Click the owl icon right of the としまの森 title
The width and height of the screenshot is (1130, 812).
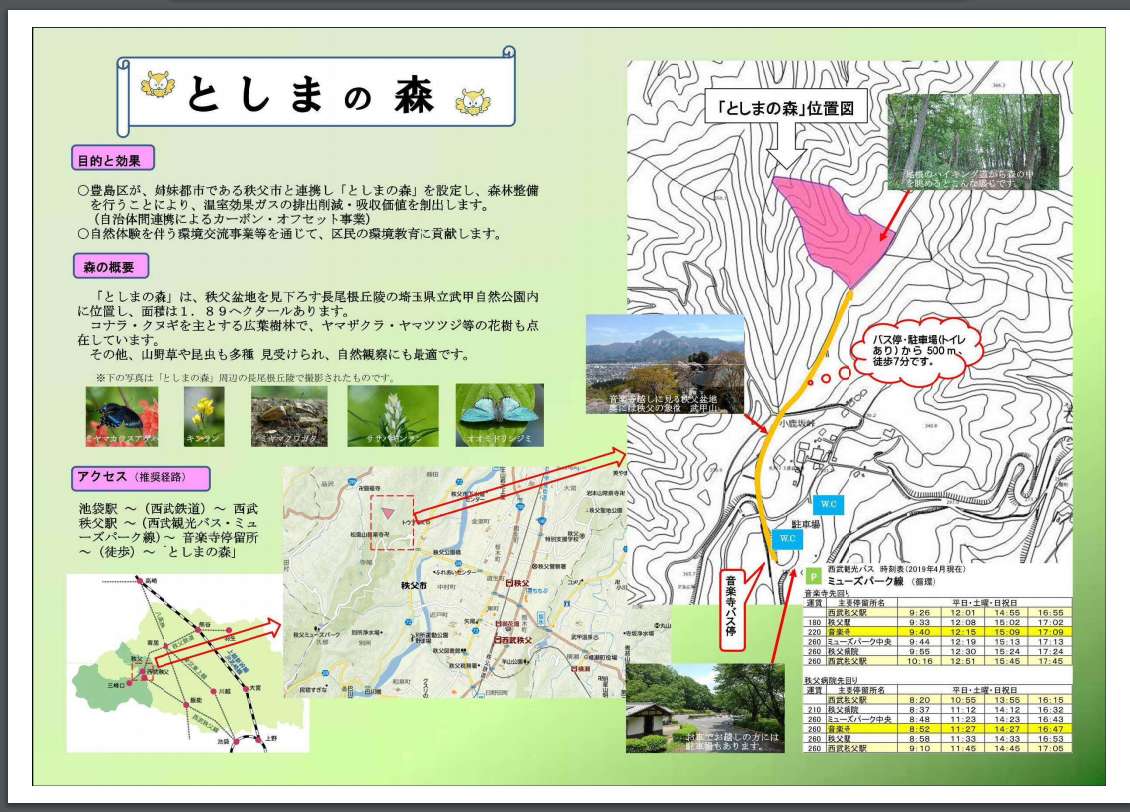tap(473, 102)
